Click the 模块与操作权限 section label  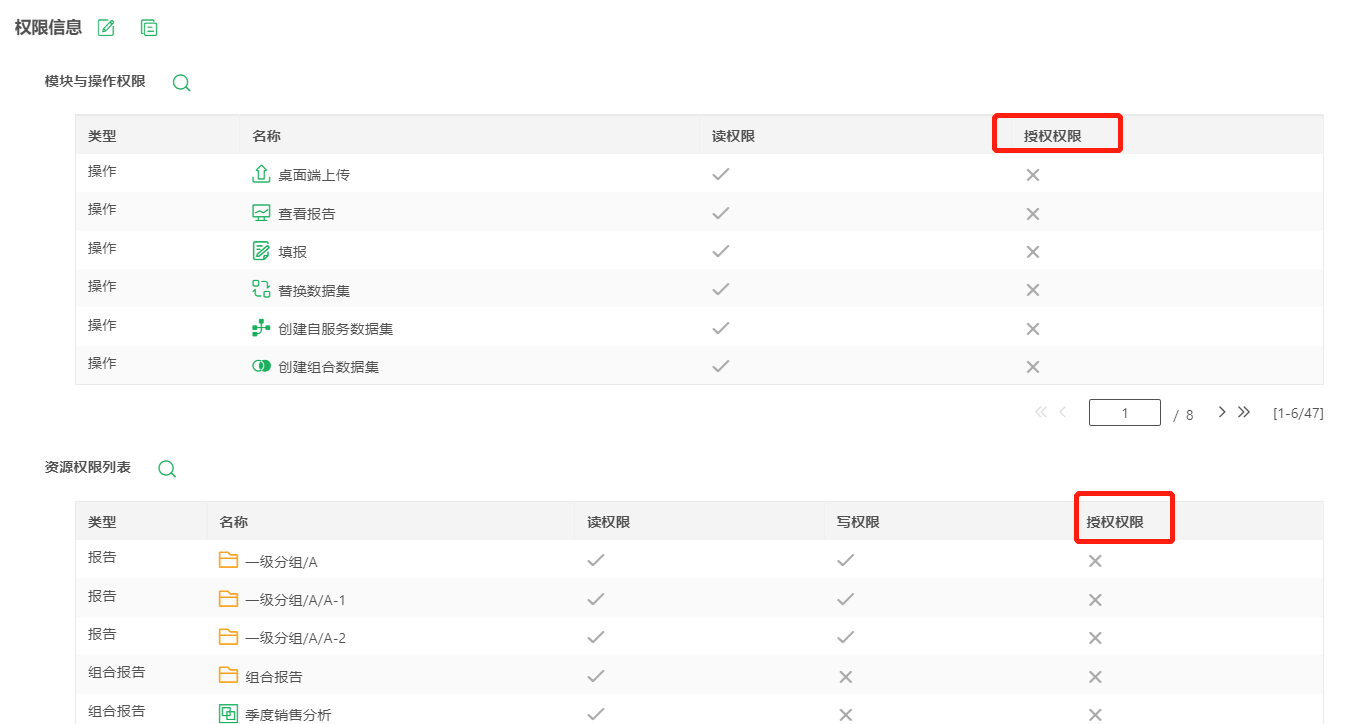tap(95, 82)
